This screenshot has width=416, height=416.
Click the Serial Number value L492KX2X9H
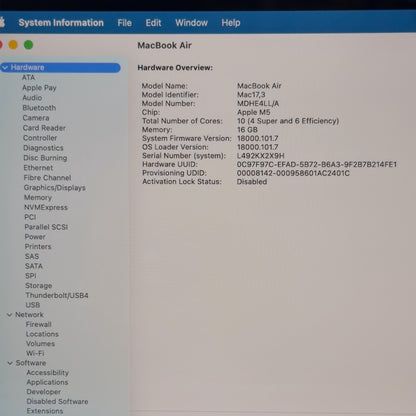[260, 156]
